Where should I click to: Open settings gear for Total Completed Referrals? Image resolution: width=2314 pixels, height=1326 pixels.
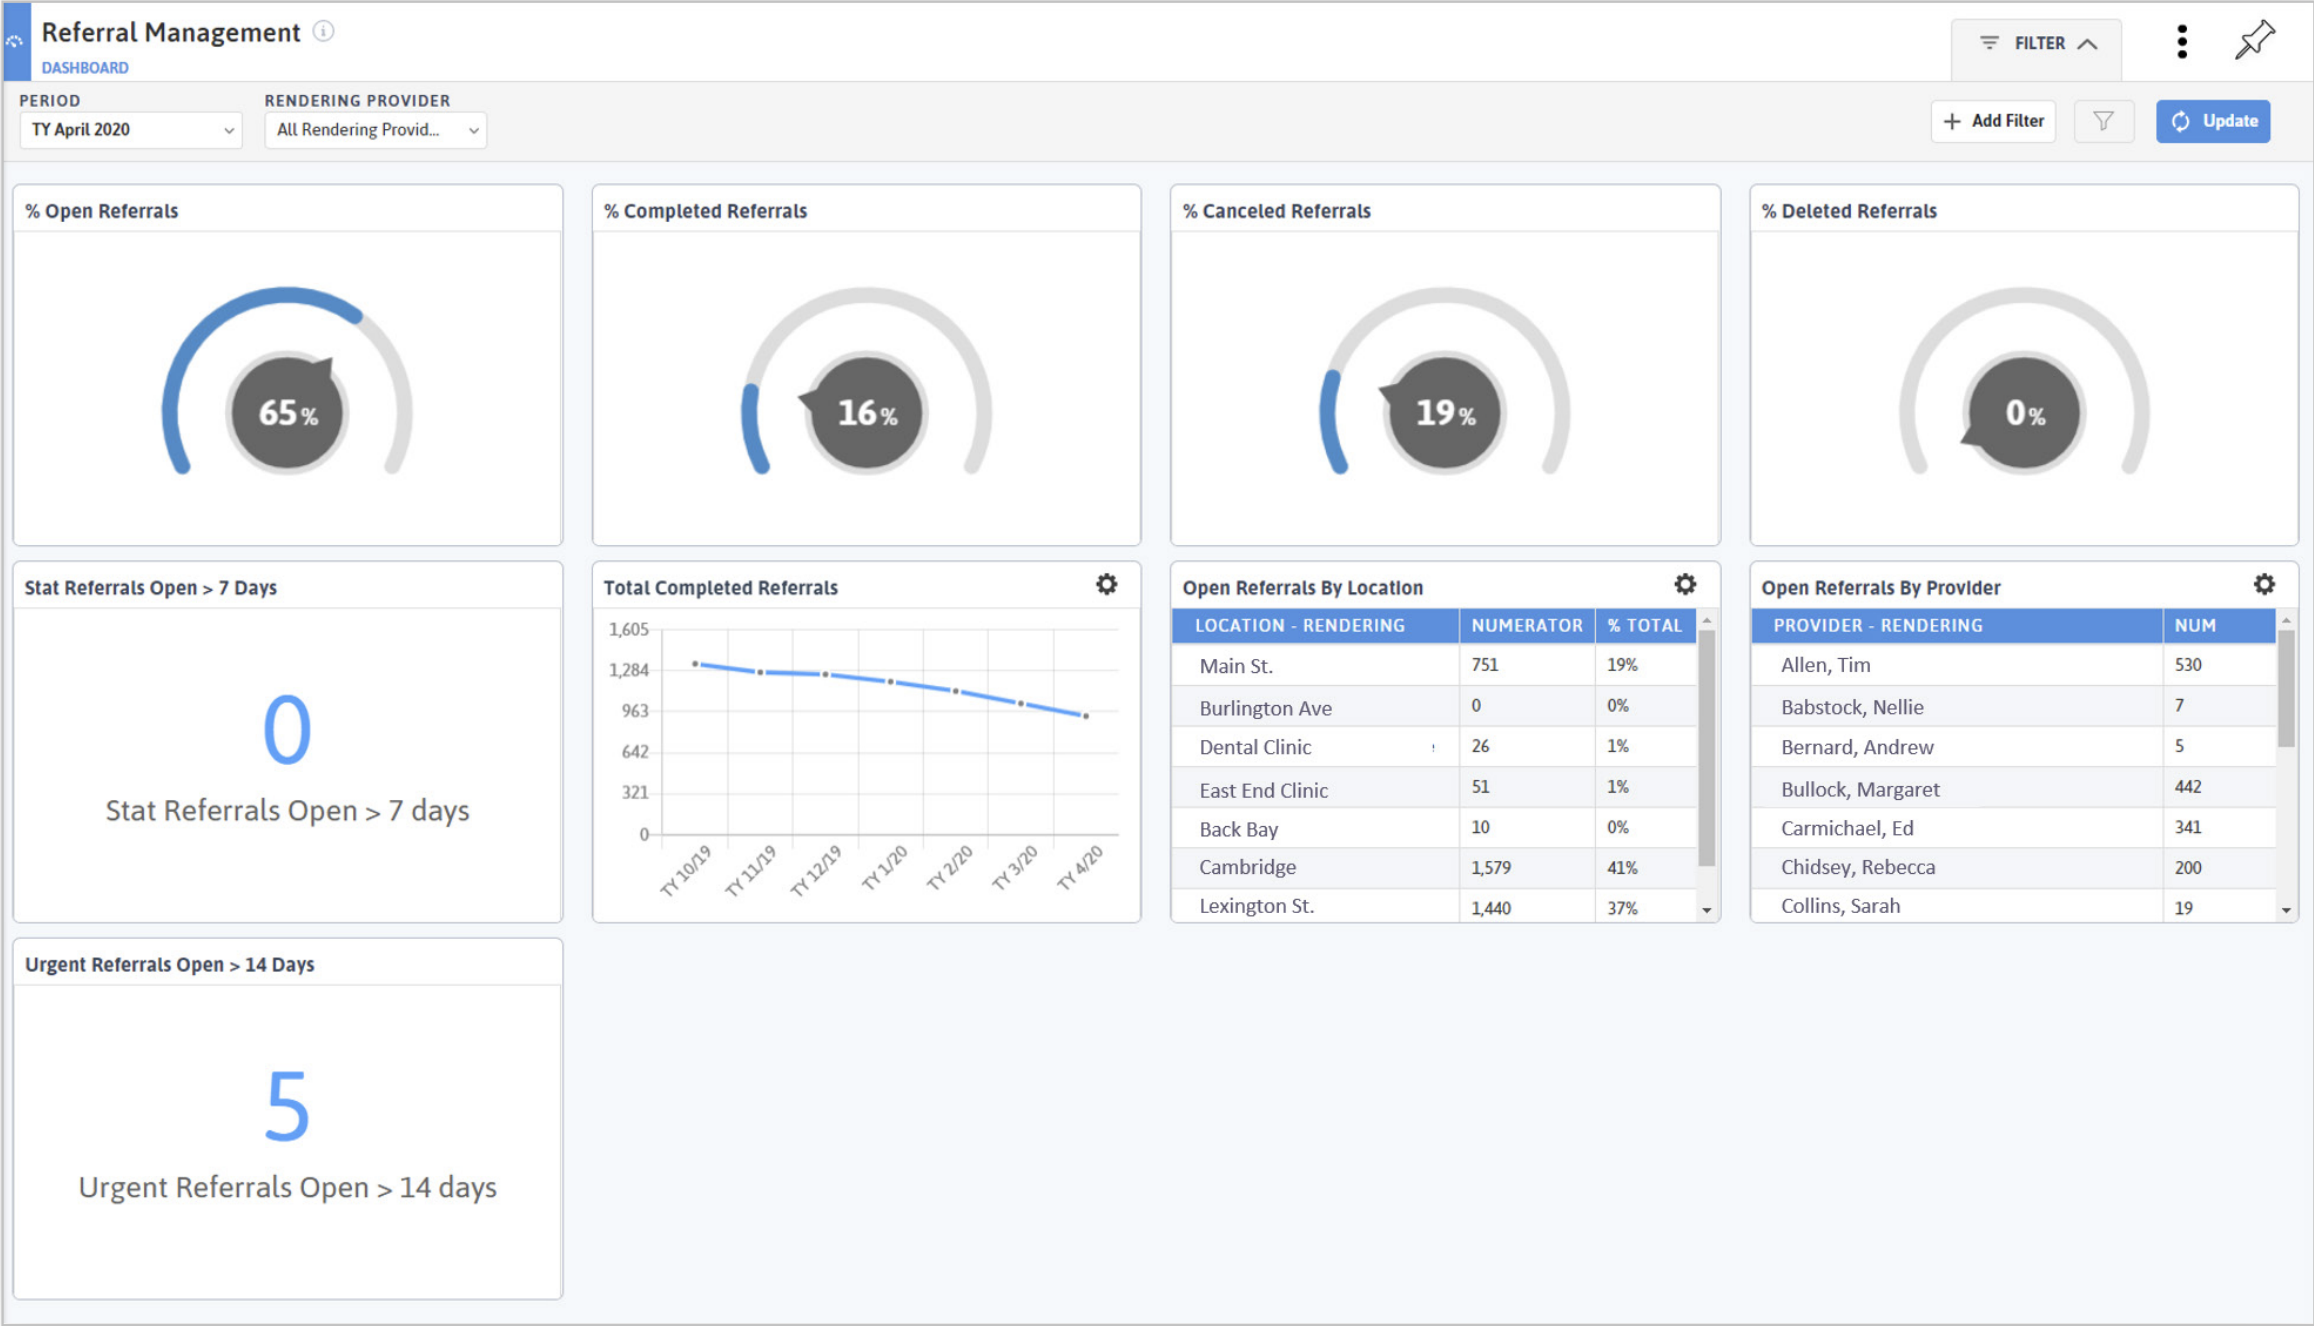point(1106,585)
